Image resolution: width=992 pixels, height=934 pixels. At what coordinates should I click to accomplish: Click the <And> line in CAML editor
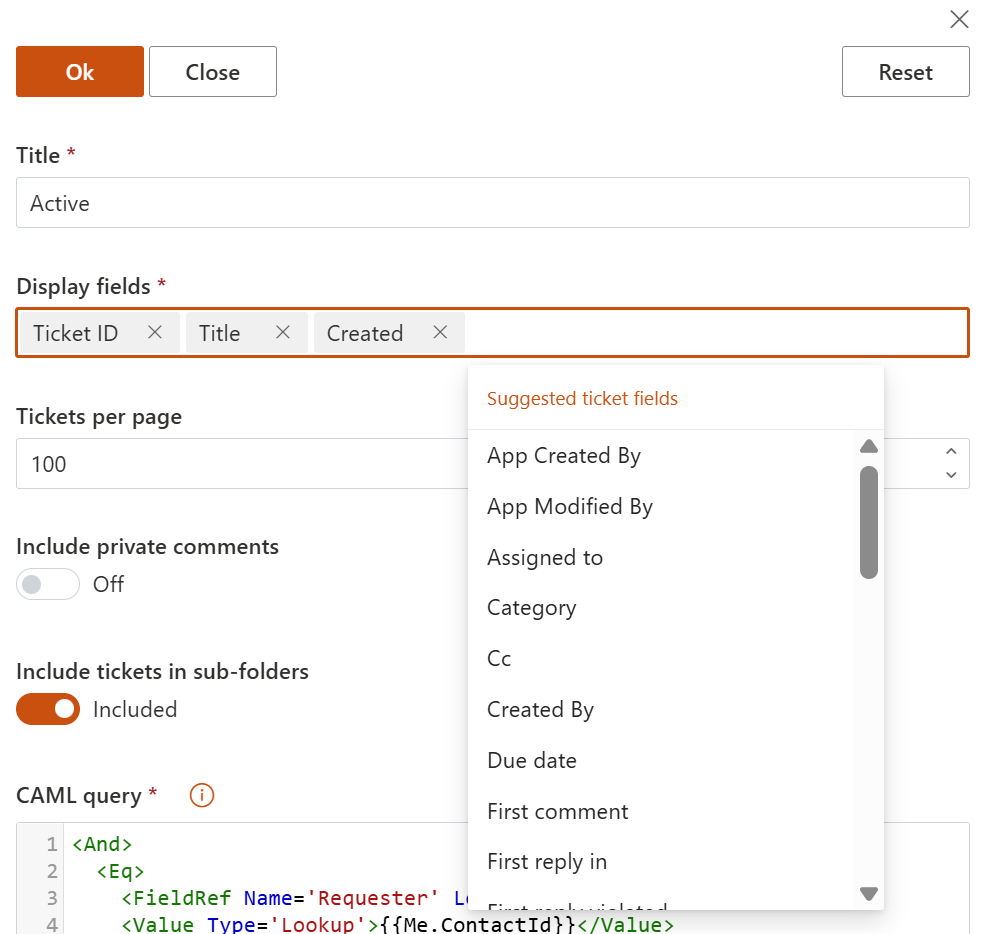(102, 844)
